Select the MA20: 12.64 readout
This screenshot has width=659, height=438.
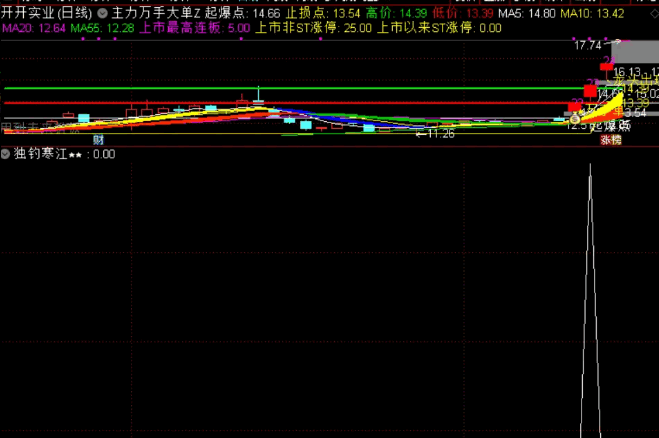34,29
